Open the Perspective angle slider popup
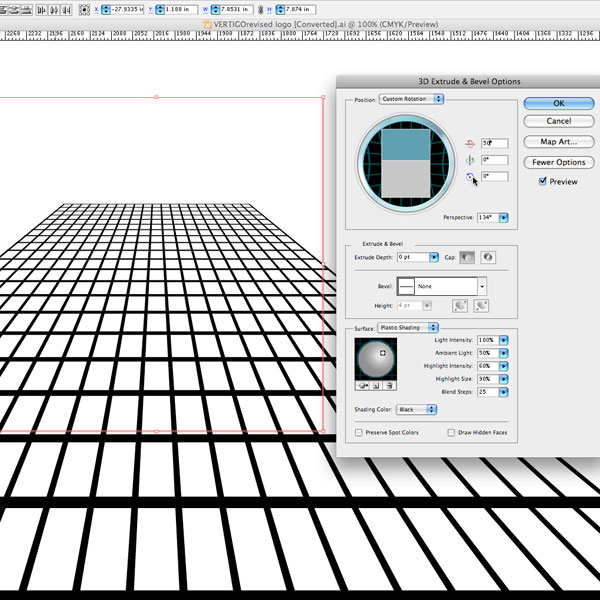 [503, 217]
